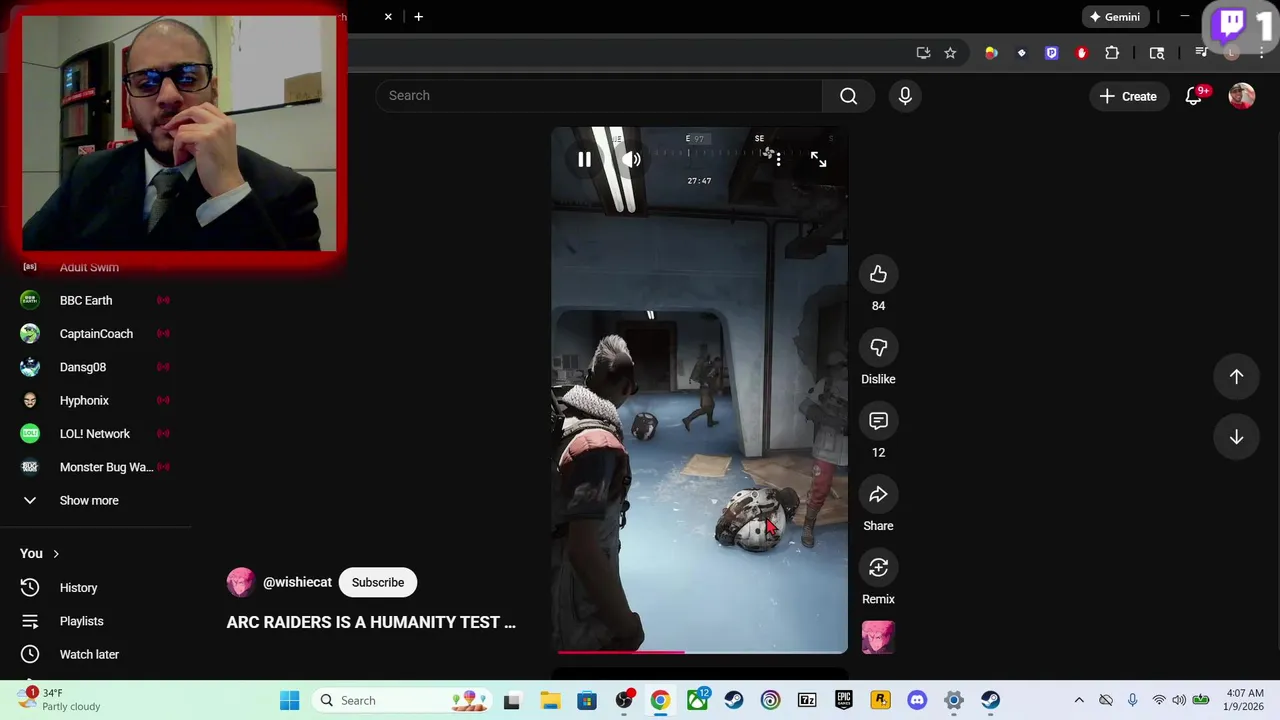Toggle the microphone tray icon
This screenshot has height=720, width=1280.
click(x=1132, y=700)
